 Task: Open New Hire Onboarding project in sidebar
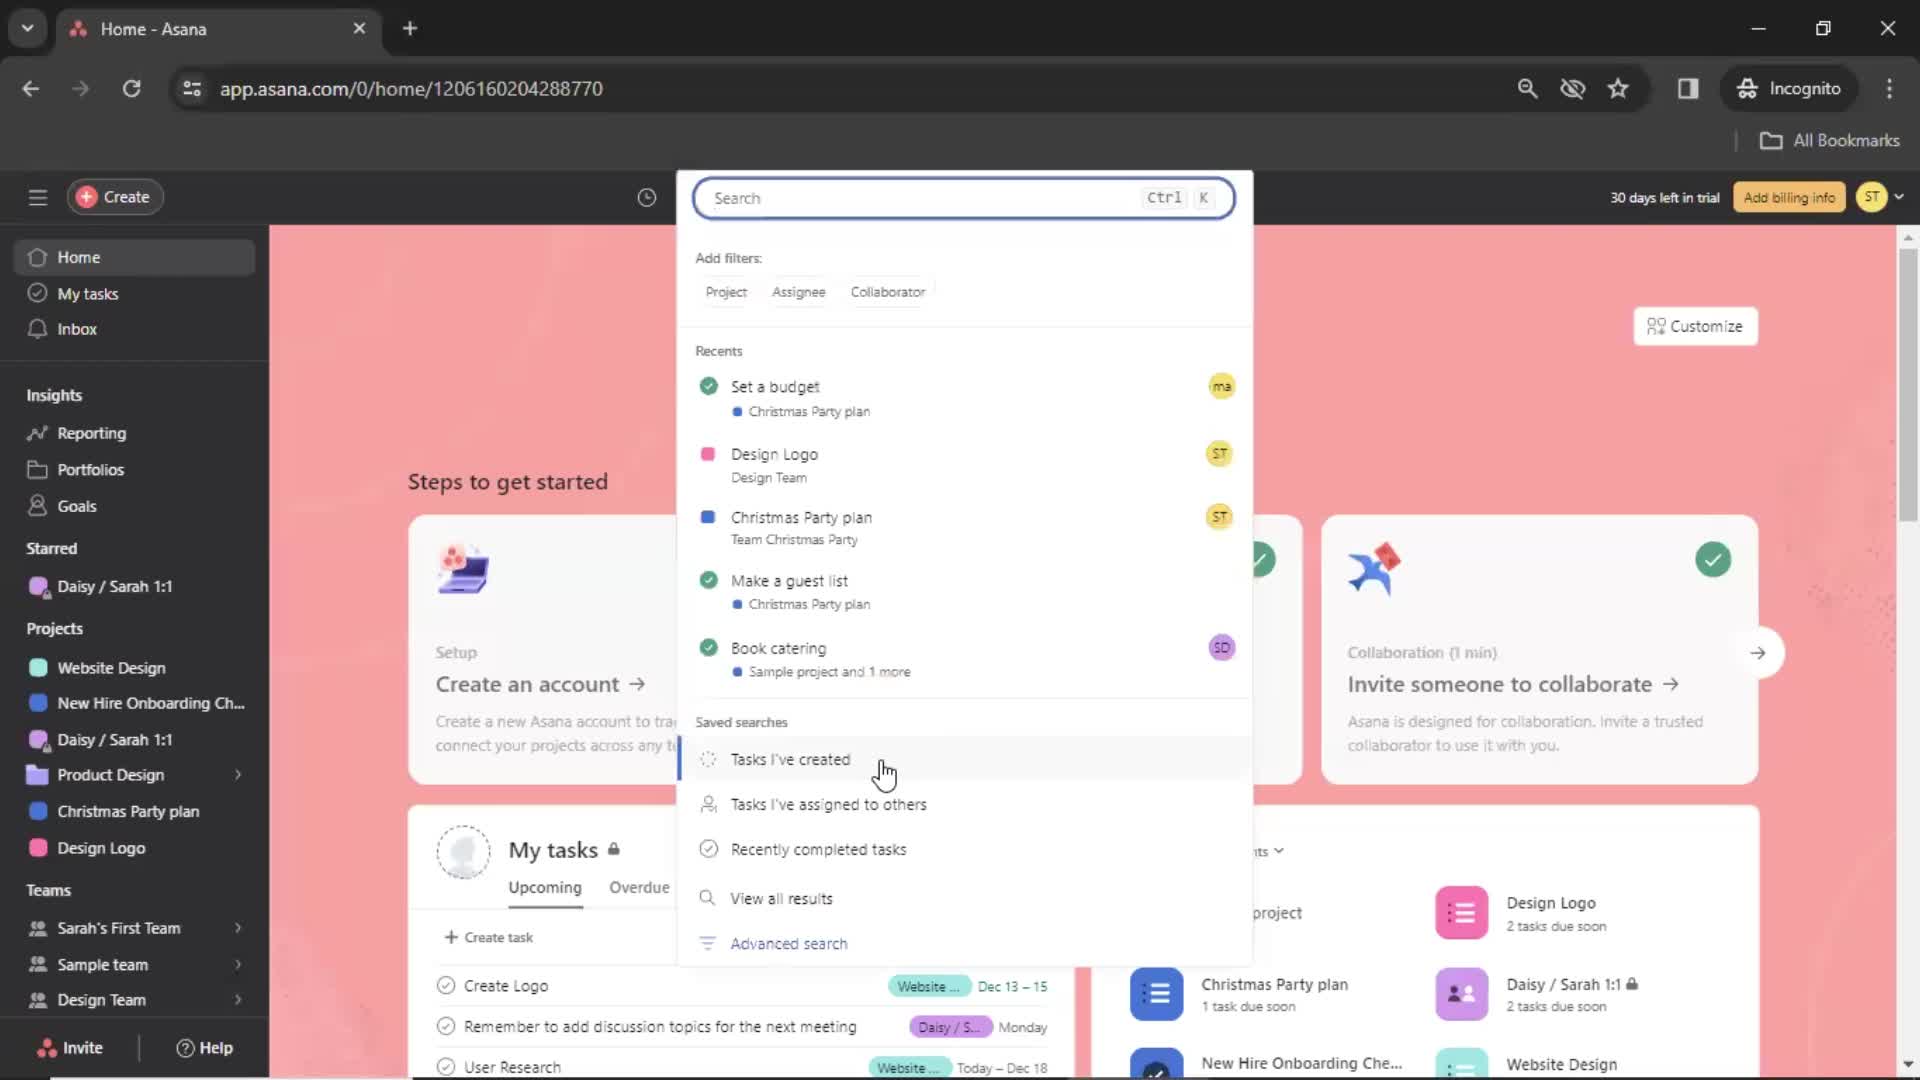click(134, 703)
